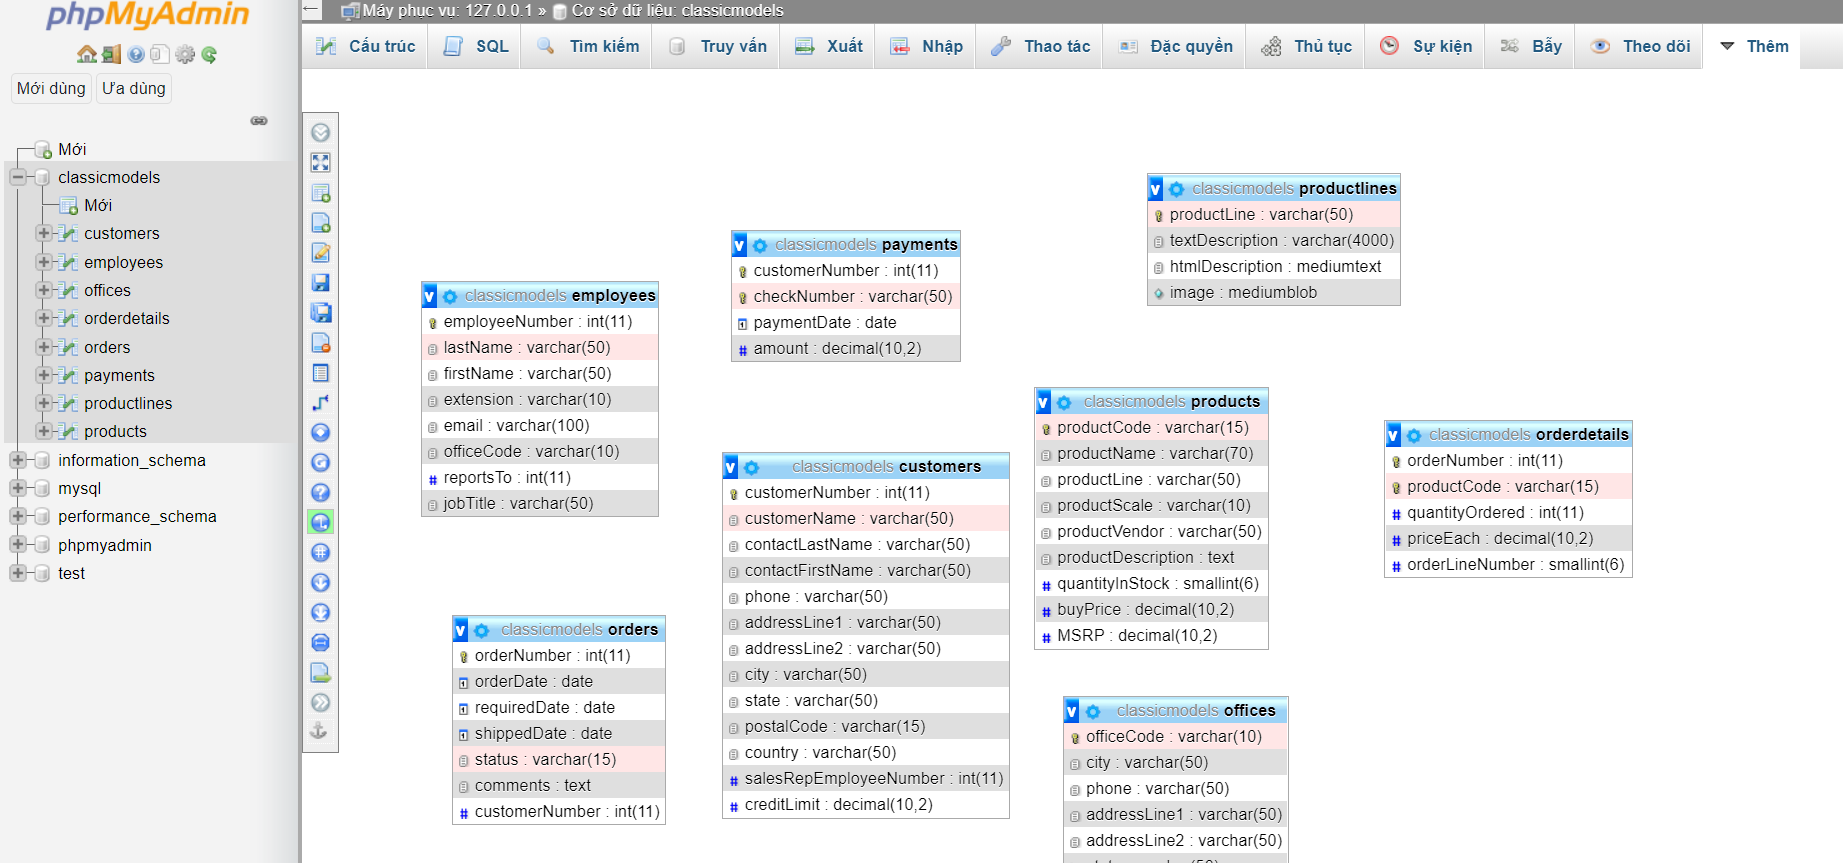Toggle fullscreen view in designer toolbar
The width and height of the screenshot is (1843, 863).
[x=320, y=162]
